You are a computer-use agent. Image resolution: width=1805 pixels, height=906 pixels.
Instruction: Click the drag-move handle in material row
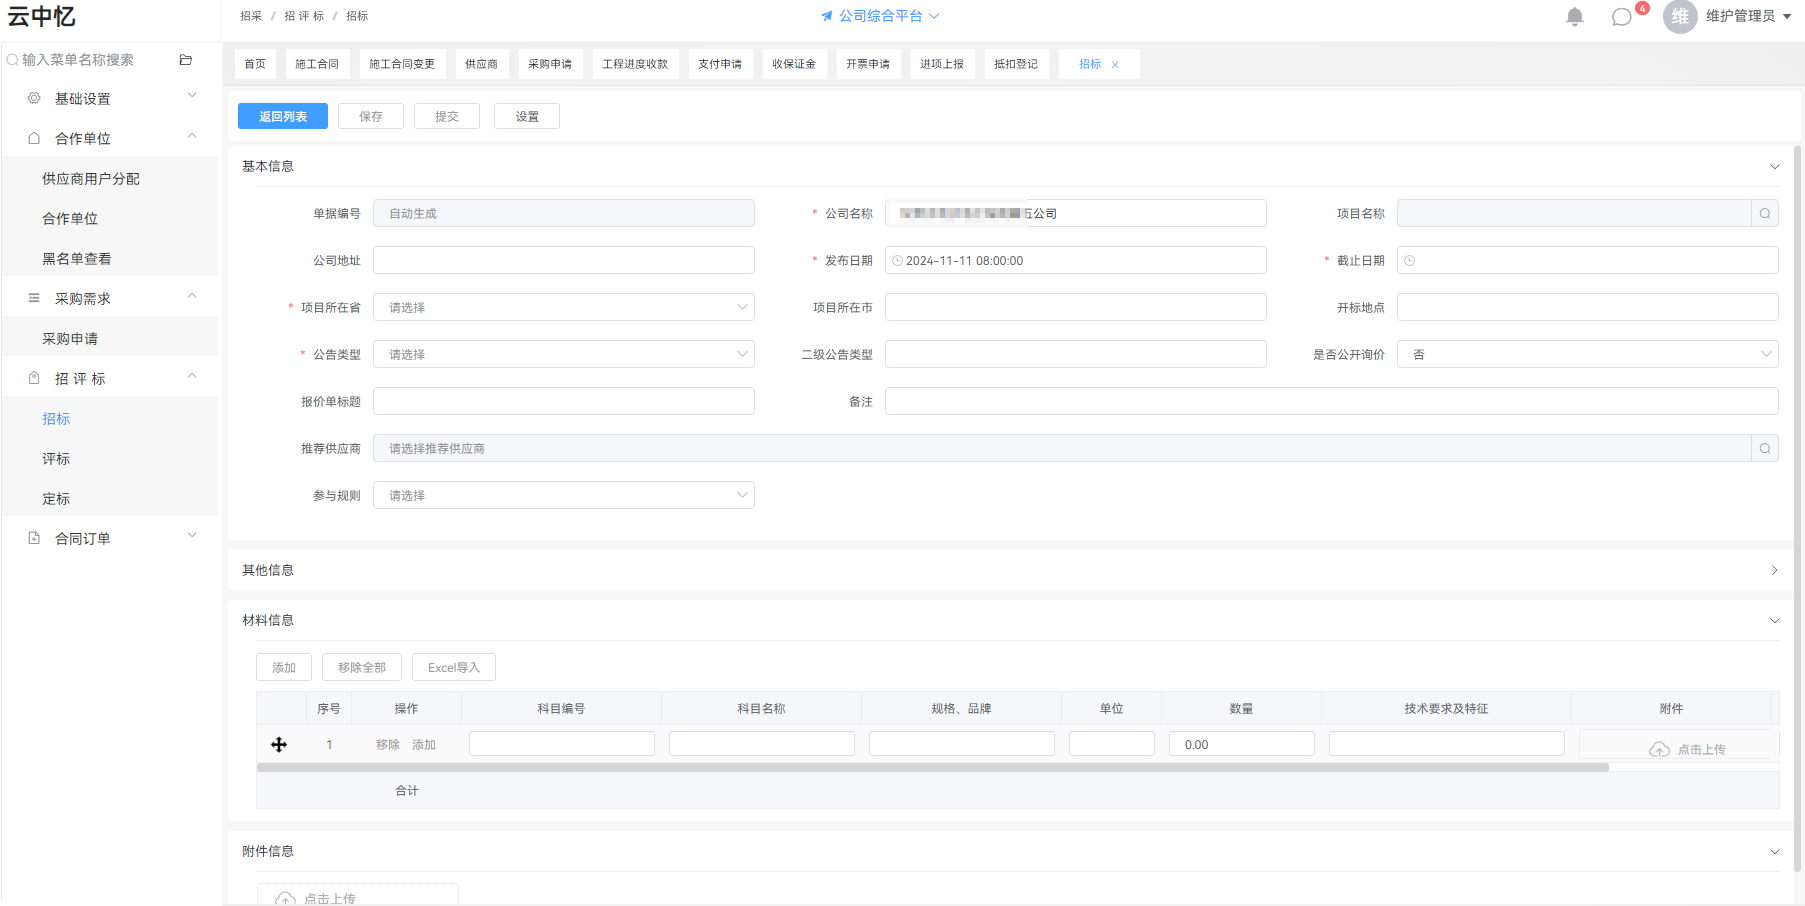tap(279, 744)
